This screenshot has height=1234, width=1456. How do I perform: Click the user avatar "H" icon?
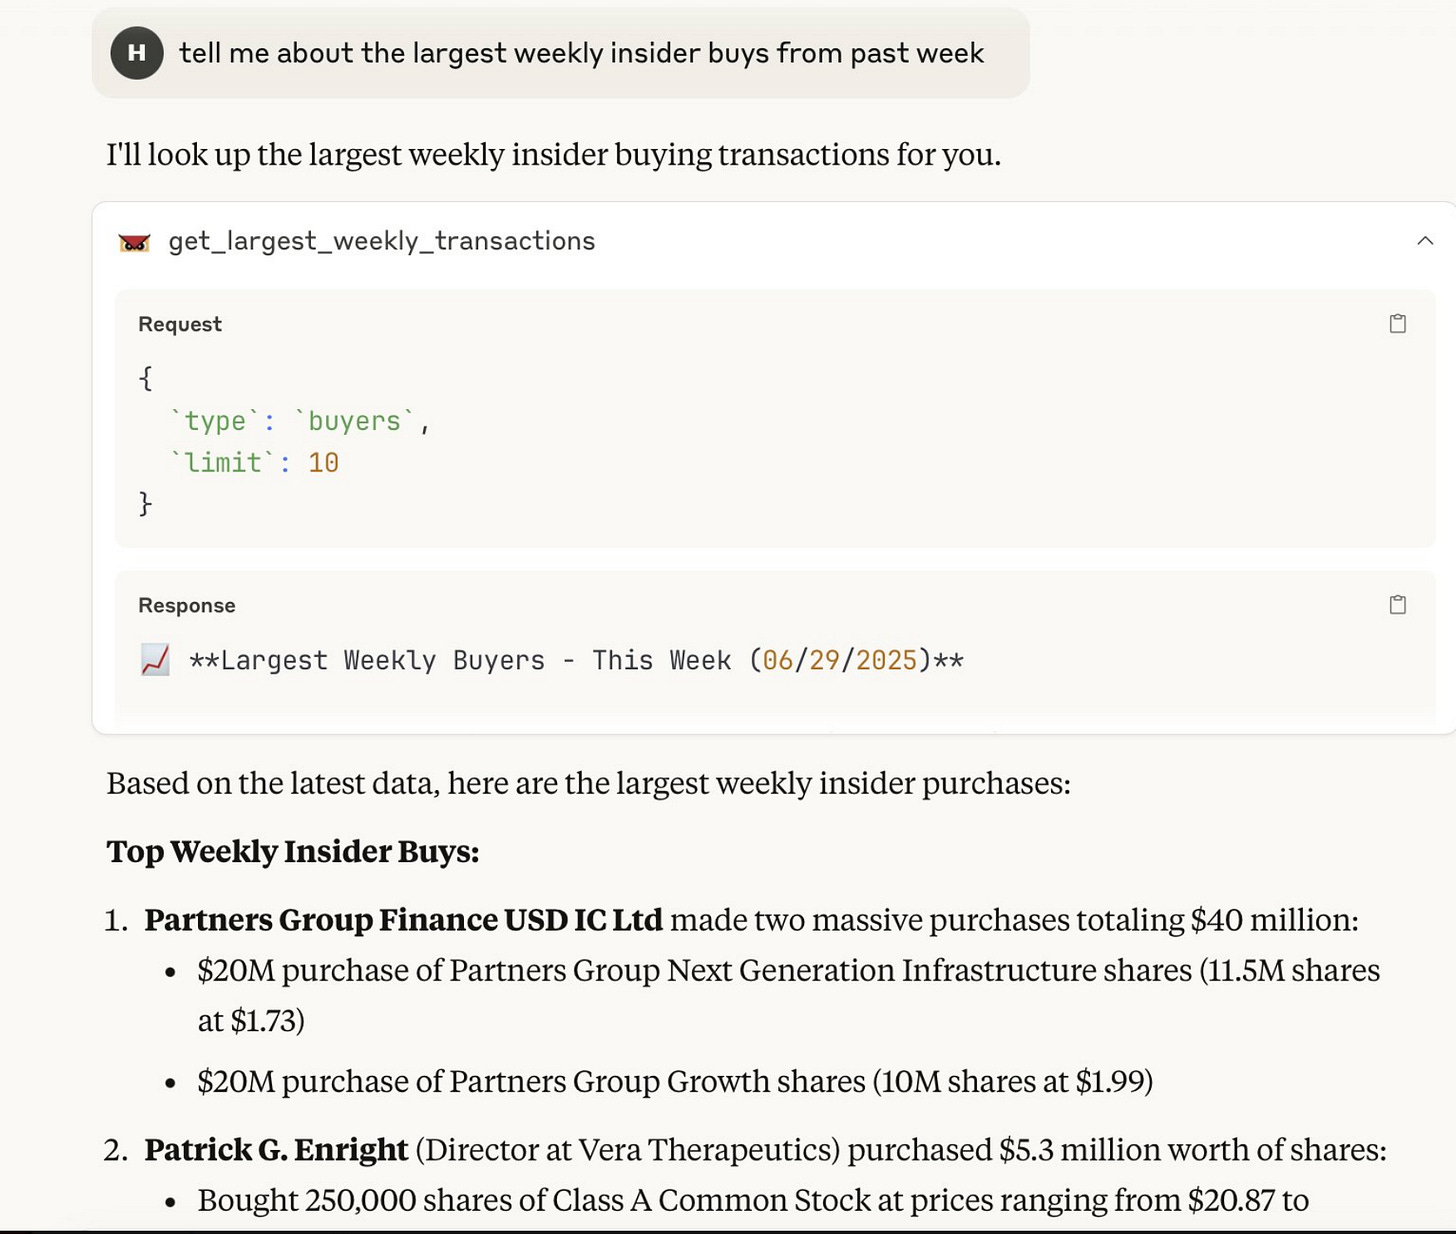click(x=137, y=53)
